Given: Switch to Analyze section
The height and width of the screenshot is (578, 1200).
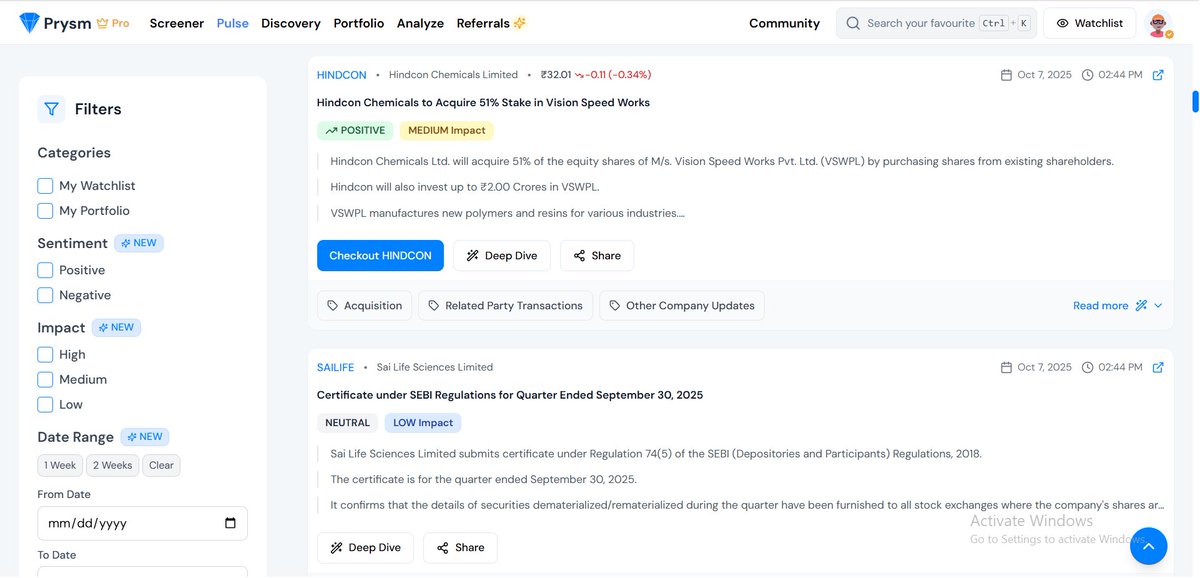Looking at the screenshot, I should 420,23.
